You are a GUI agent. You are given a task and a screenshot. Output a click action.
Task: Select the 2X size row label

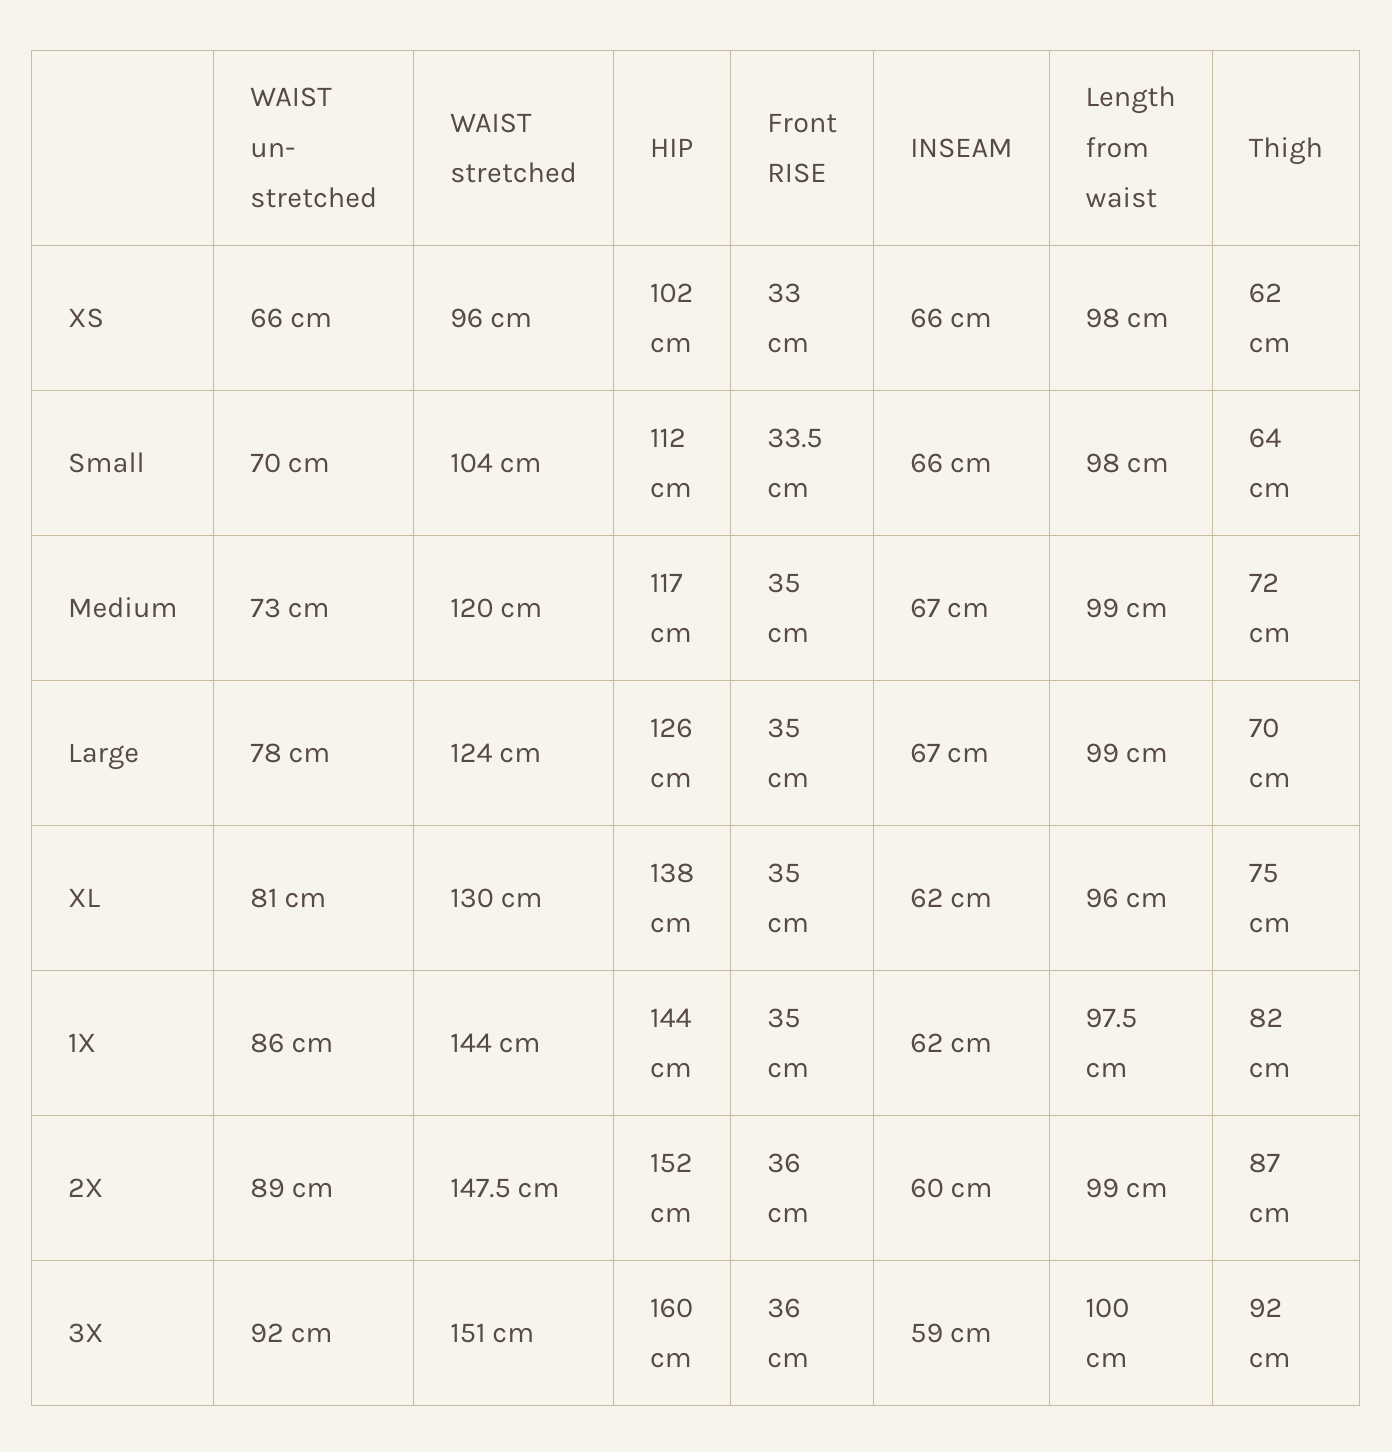coord(85,1188)
